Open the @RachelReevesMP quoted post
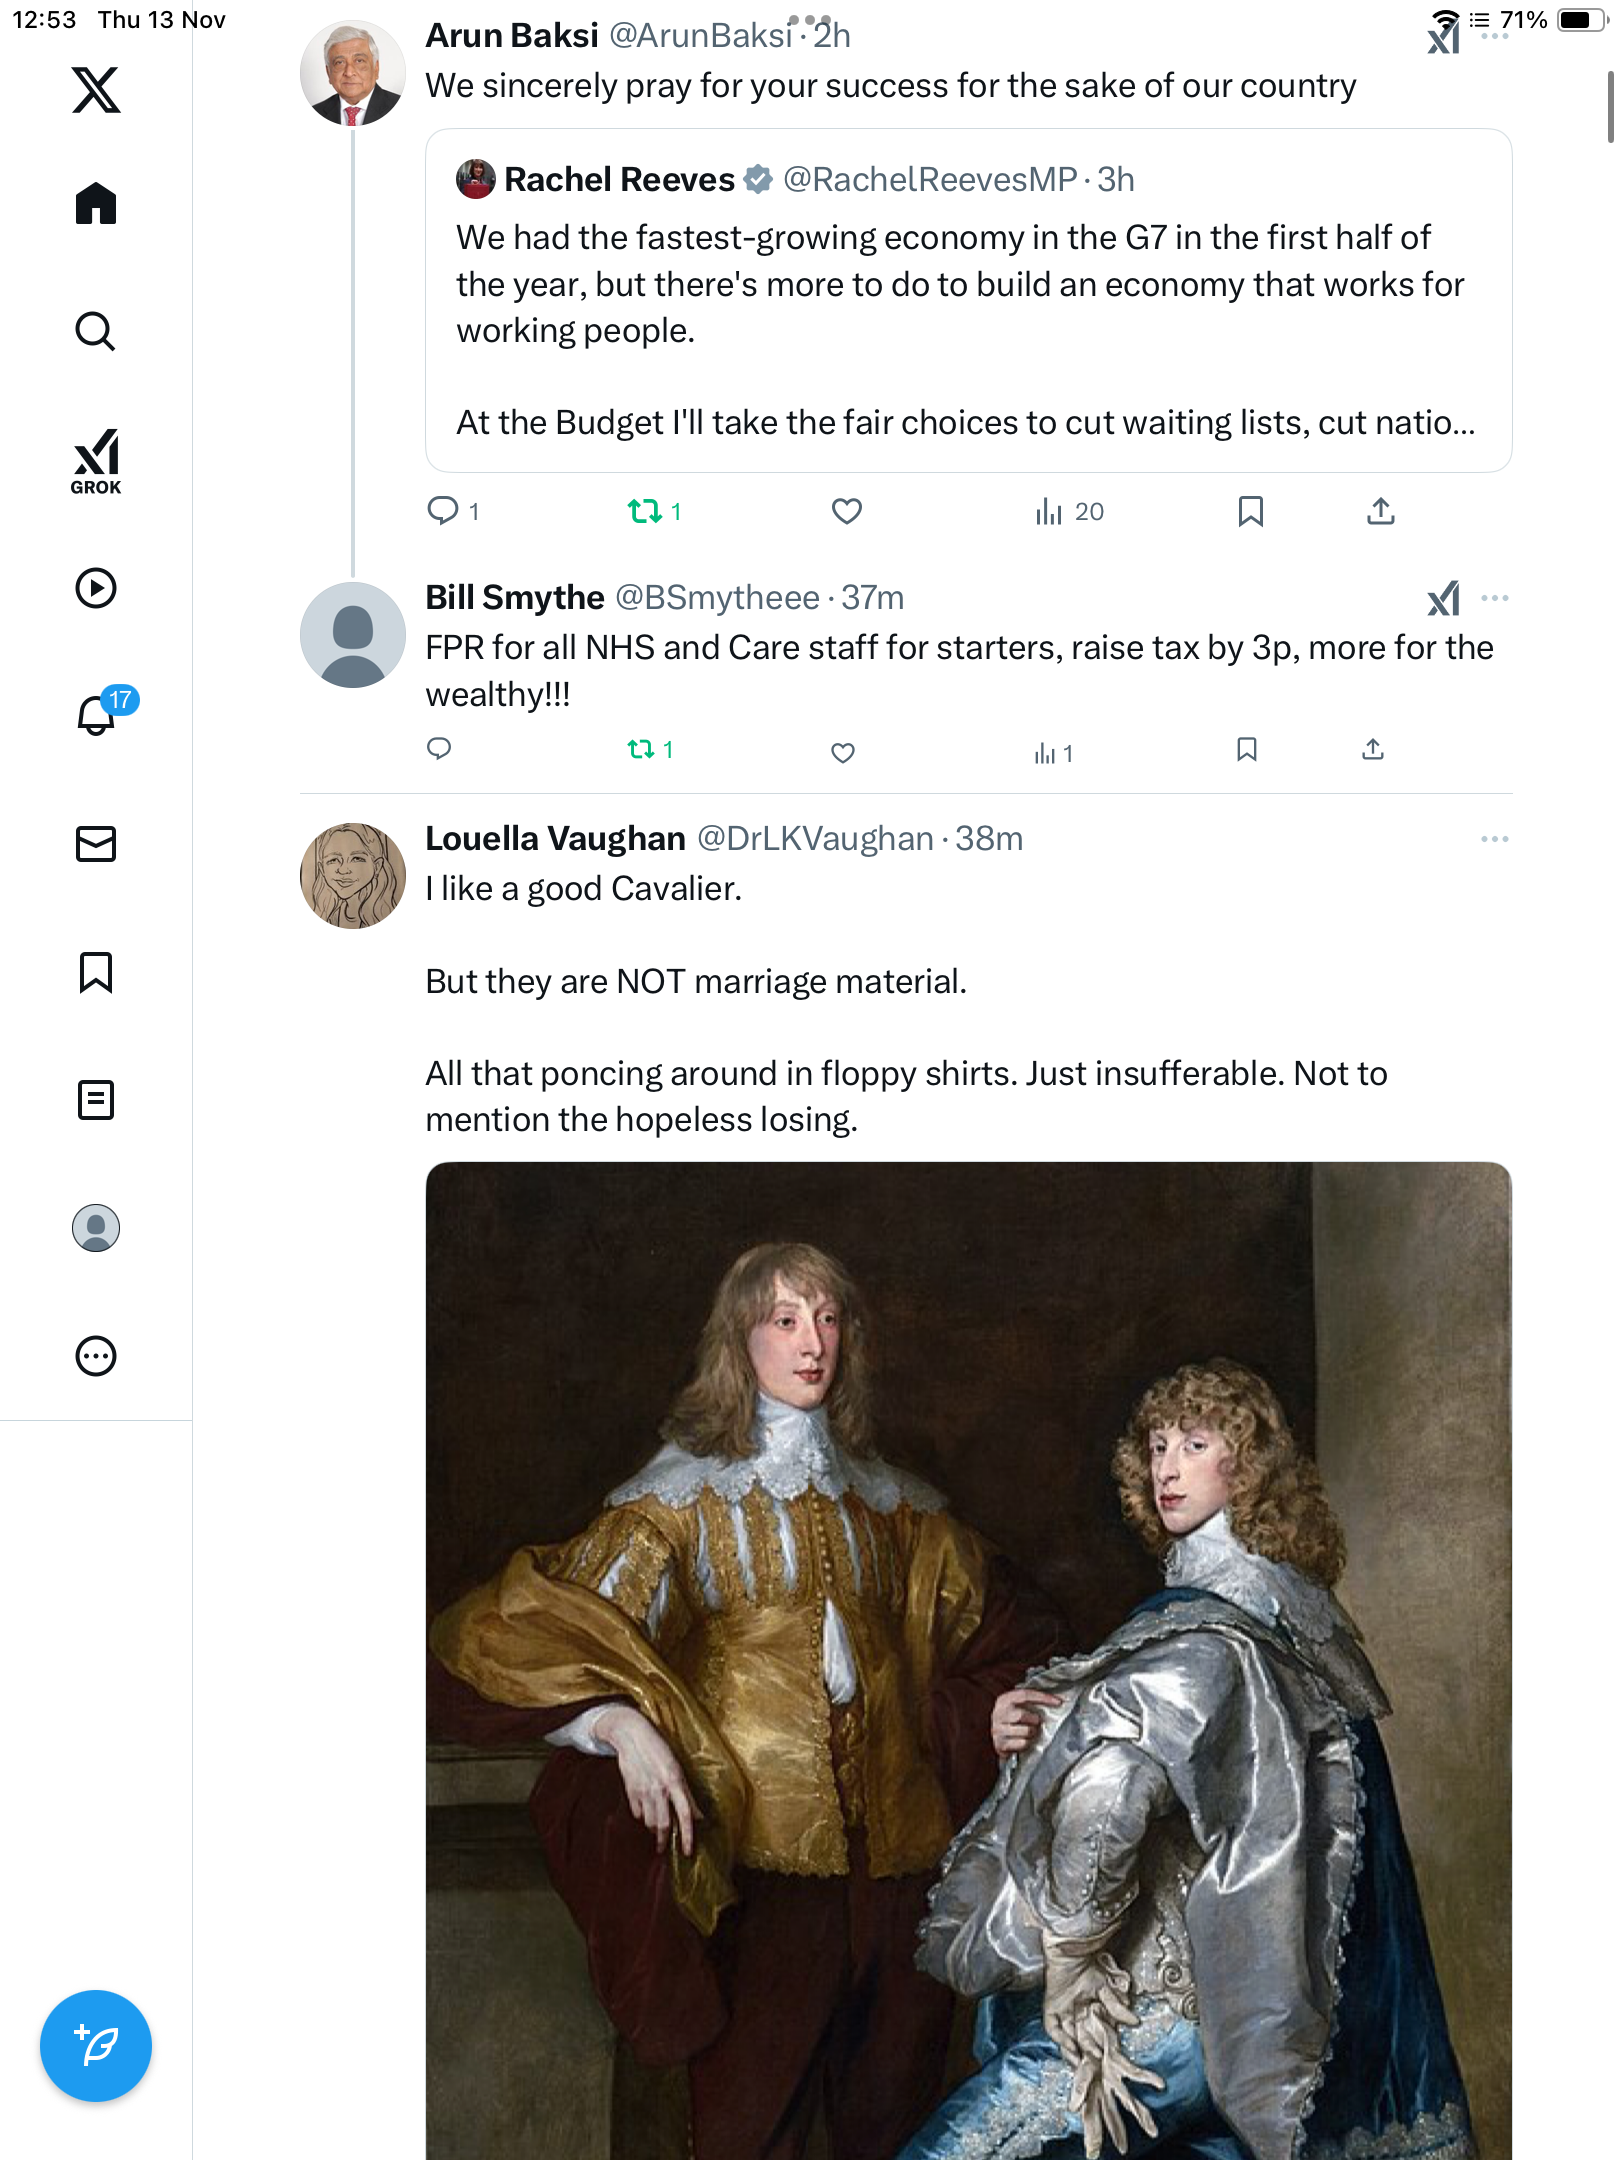This screenshot has width=1620, height=2160. tap(967, 300)
